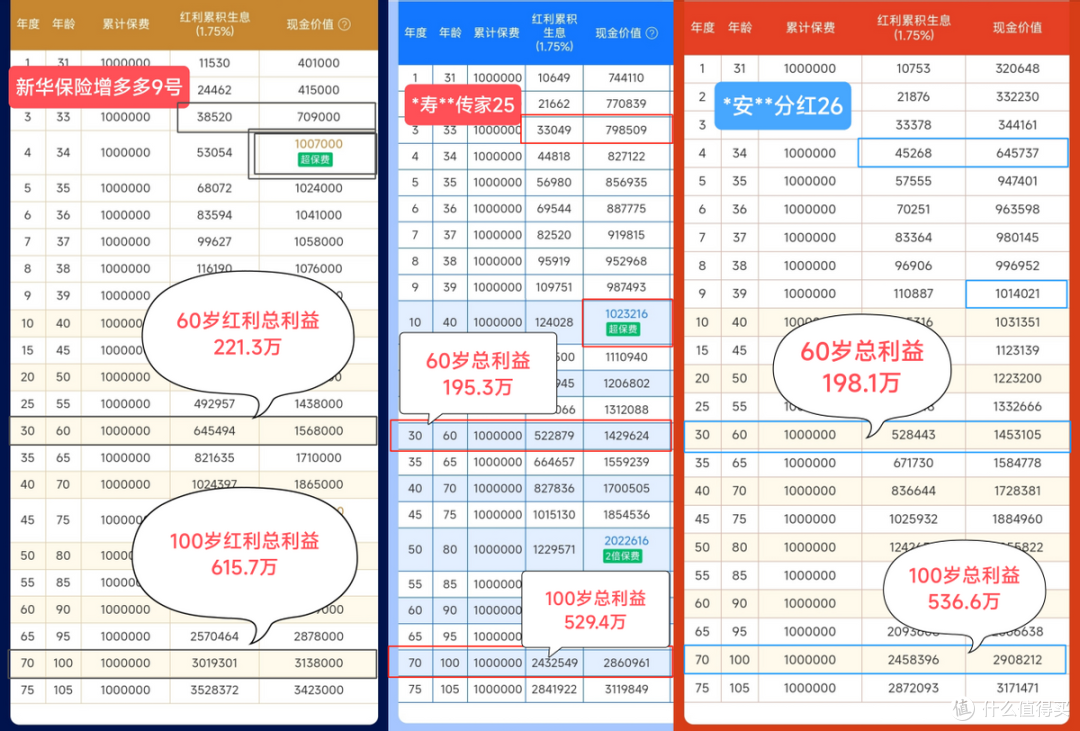Click the 2倍保费 badge under 2022616
The height and width of the screenshot is (731, 1080).
point(623,556)
